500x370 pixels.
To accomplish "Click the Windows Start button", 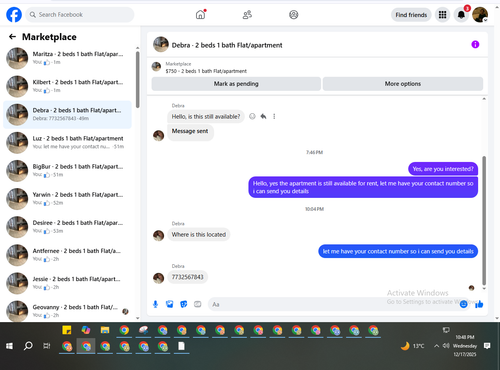I will coord(9,346).
